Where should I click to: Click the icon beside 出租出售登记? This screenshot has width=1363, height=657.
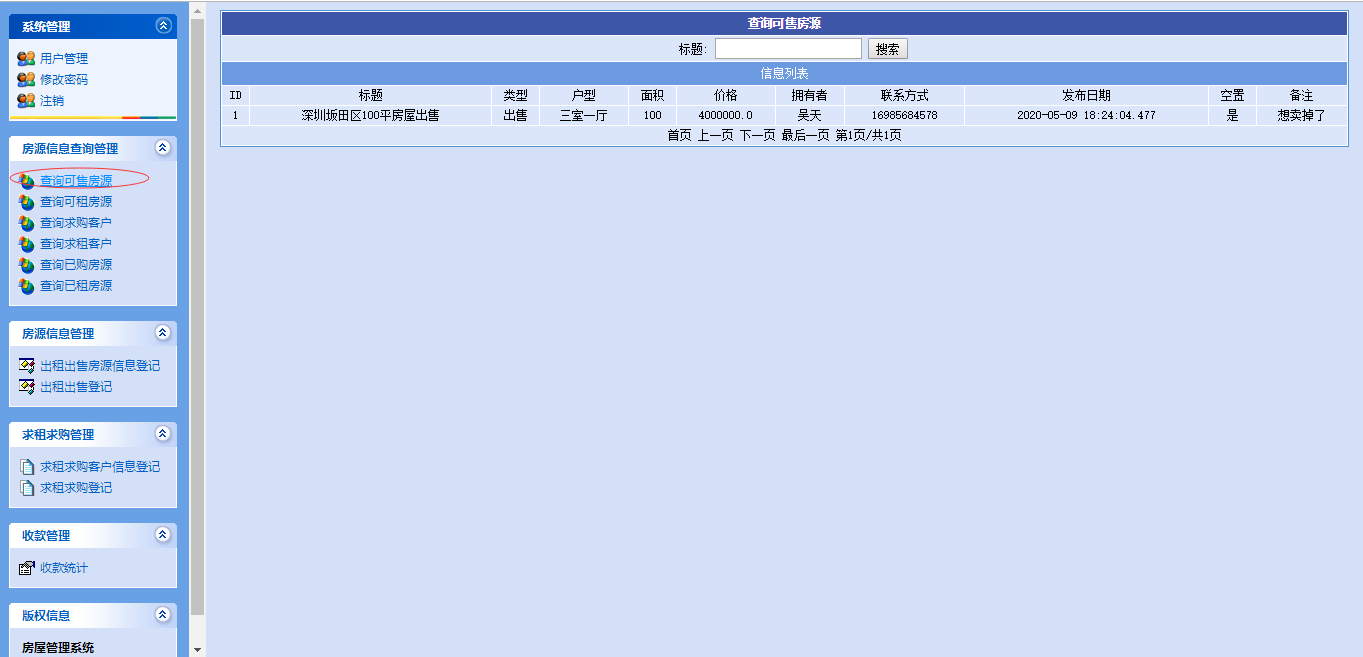click(27, 387)
